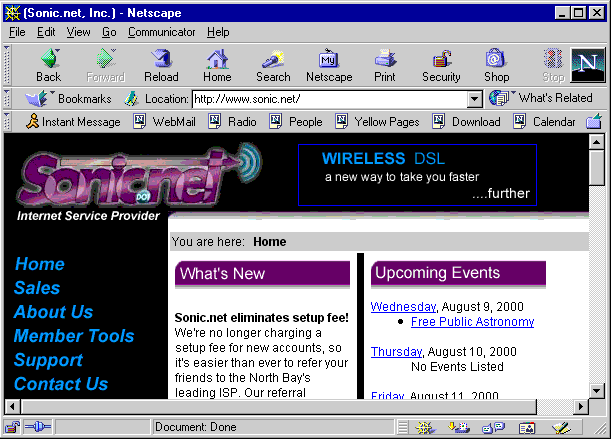Click the Contact Us sidebar link
The image size is (611, 439).
pos(61,384)
